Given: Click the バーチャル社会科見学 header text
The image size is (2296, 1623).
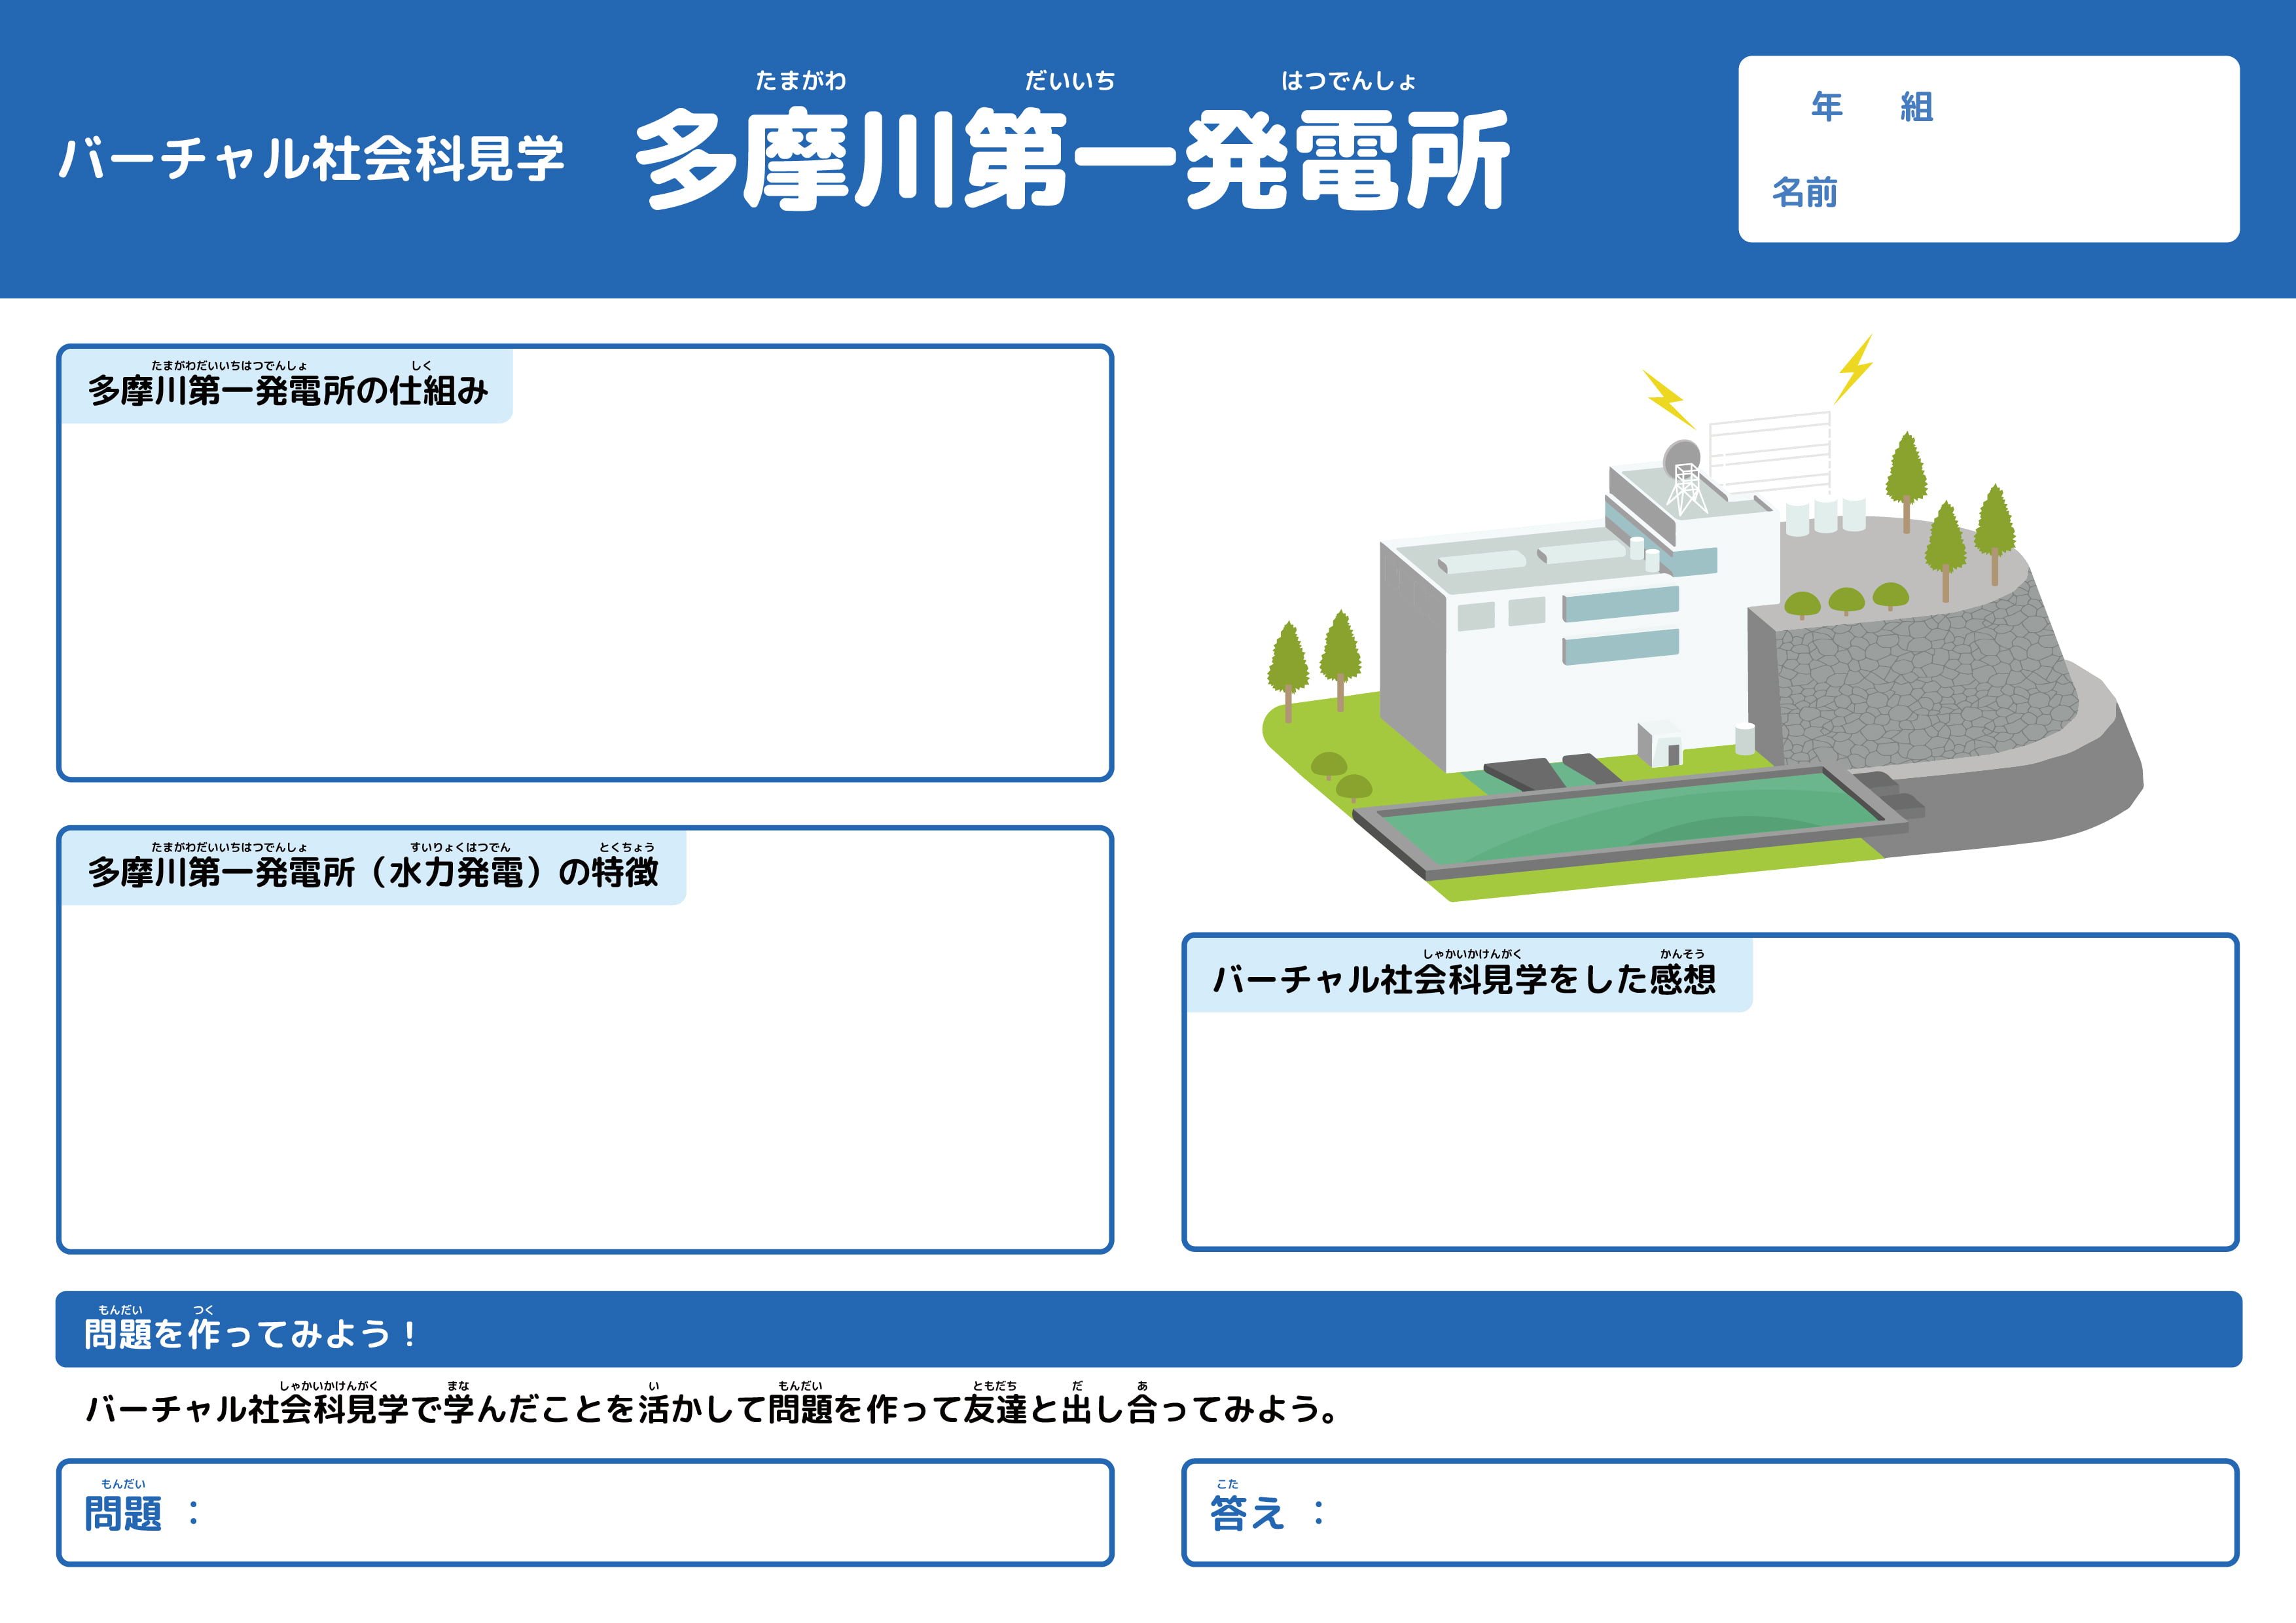Looking at the screenshot, I should [312, 159].
